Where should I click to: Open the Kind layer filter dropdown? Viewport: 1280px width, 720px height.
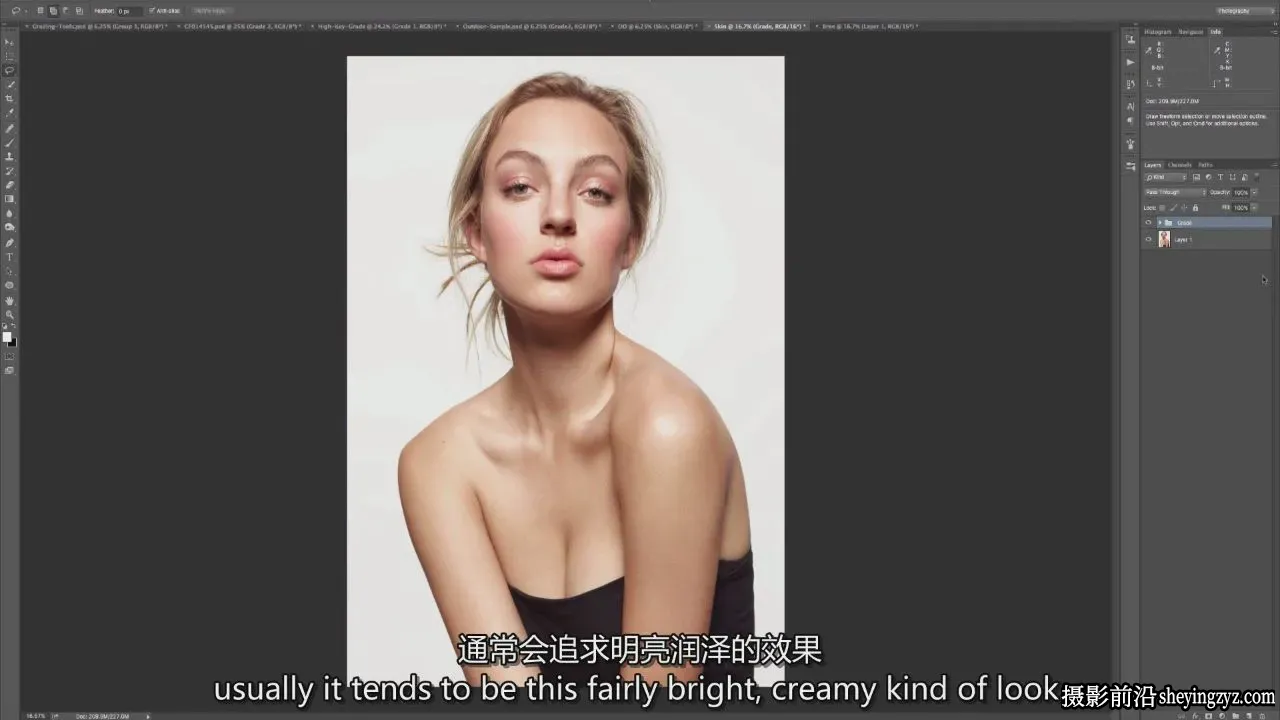tap(1166, 177)
